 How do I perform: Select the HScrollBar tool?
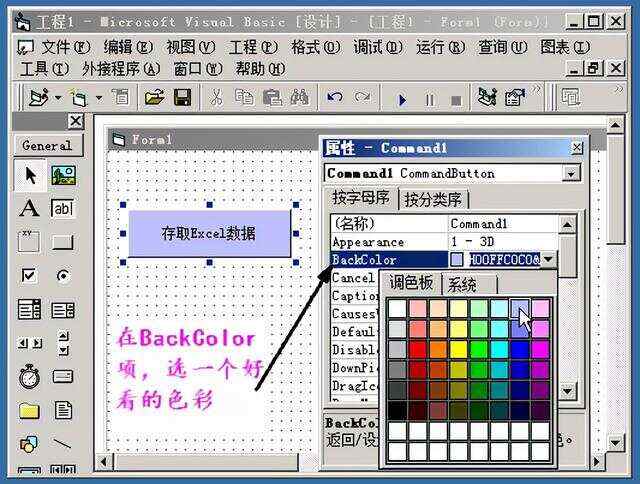click(29, 343)
